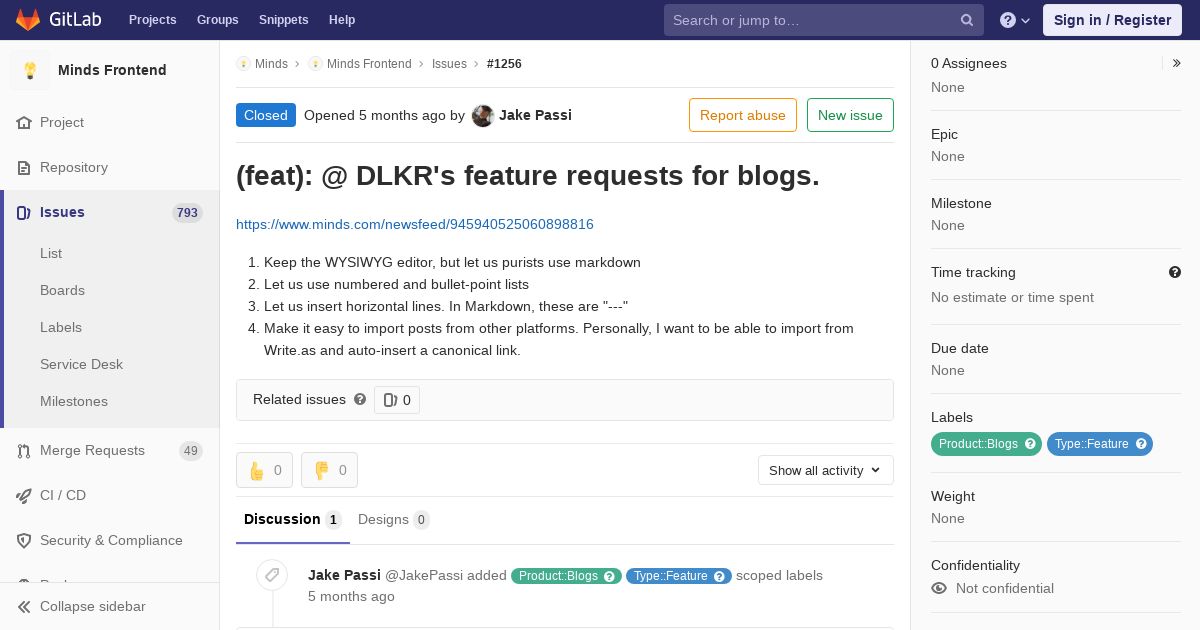Click @JakePassi username in activity

click(424, 575)
